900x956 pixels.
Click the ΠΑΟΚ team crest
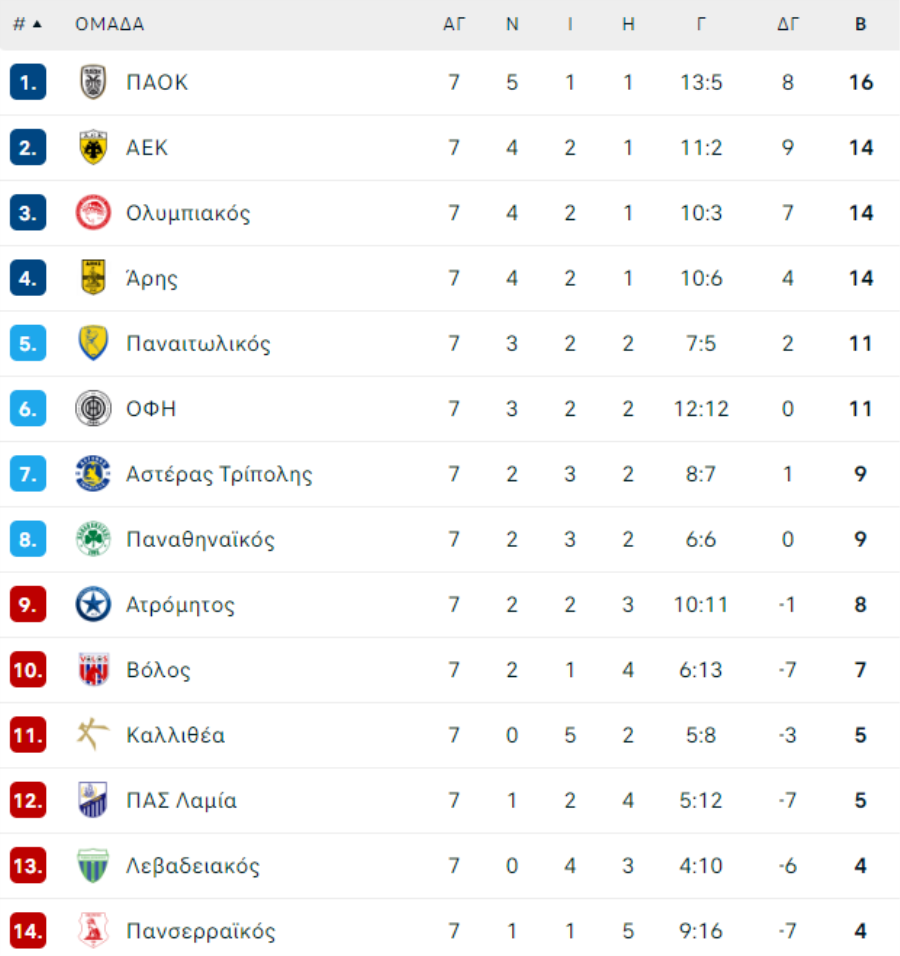pyautogui.click(x=93, y=82)
